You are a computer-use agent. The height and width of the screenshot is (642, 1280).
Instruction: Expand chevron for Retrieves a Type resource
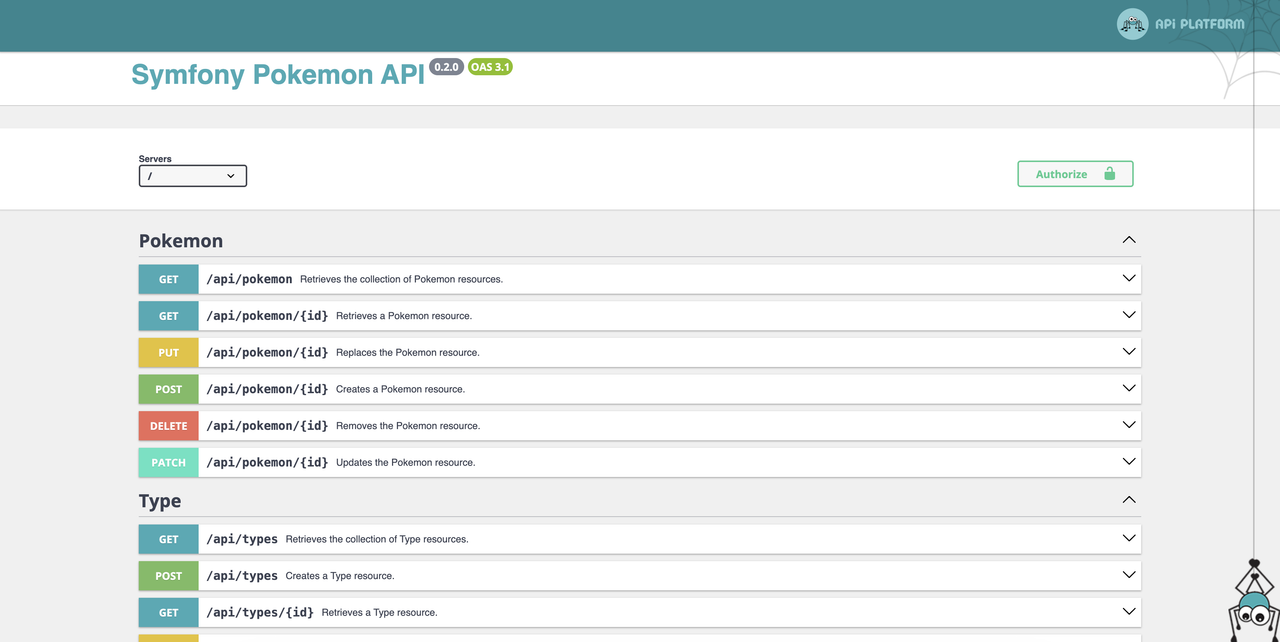(1129, 611)
